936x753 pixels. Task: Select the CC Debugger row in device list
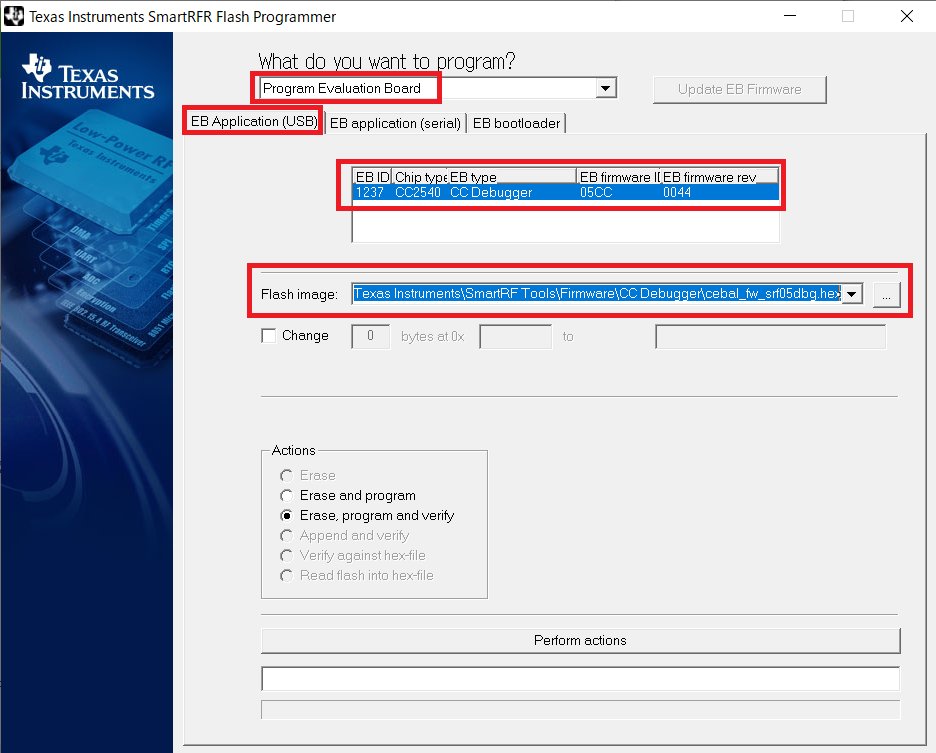[566, 192]
